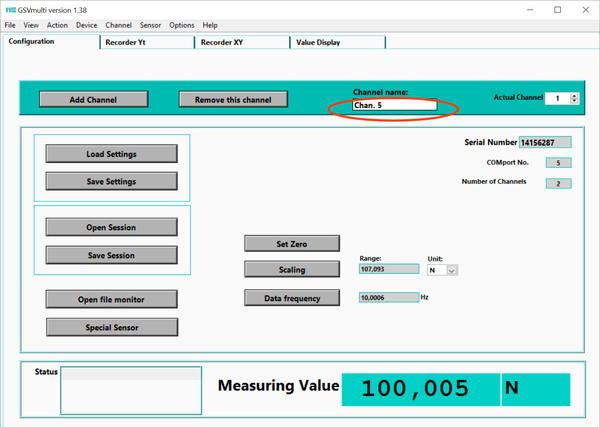Click the Special Sensor button
The image size is (600, 427).
[x=112, y=327]
